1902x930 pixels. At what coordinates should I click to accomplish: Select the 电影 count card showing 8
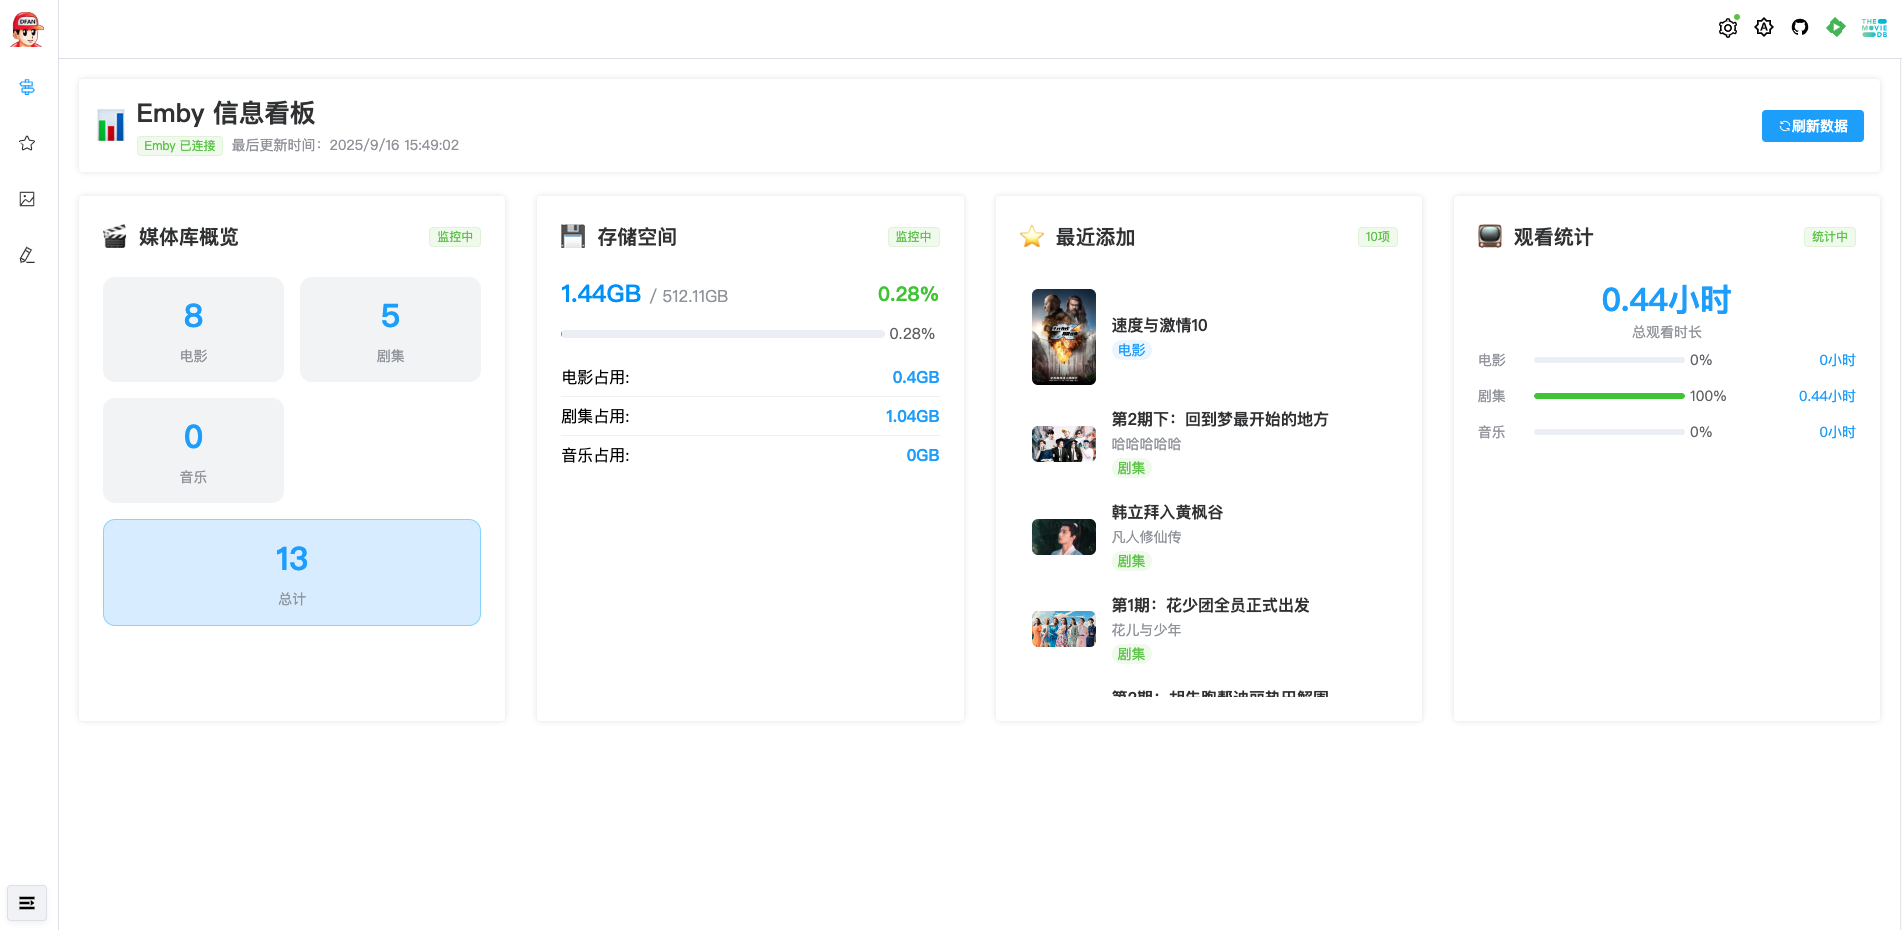tap(193, 329)
